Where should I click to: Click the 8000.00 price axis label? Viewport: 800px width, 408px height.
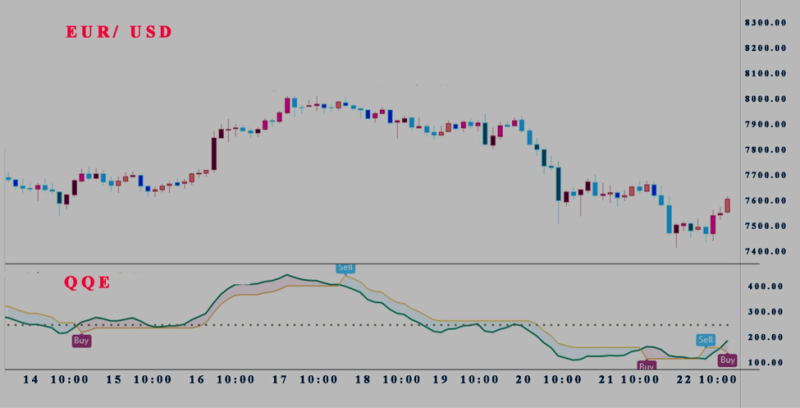765,99
